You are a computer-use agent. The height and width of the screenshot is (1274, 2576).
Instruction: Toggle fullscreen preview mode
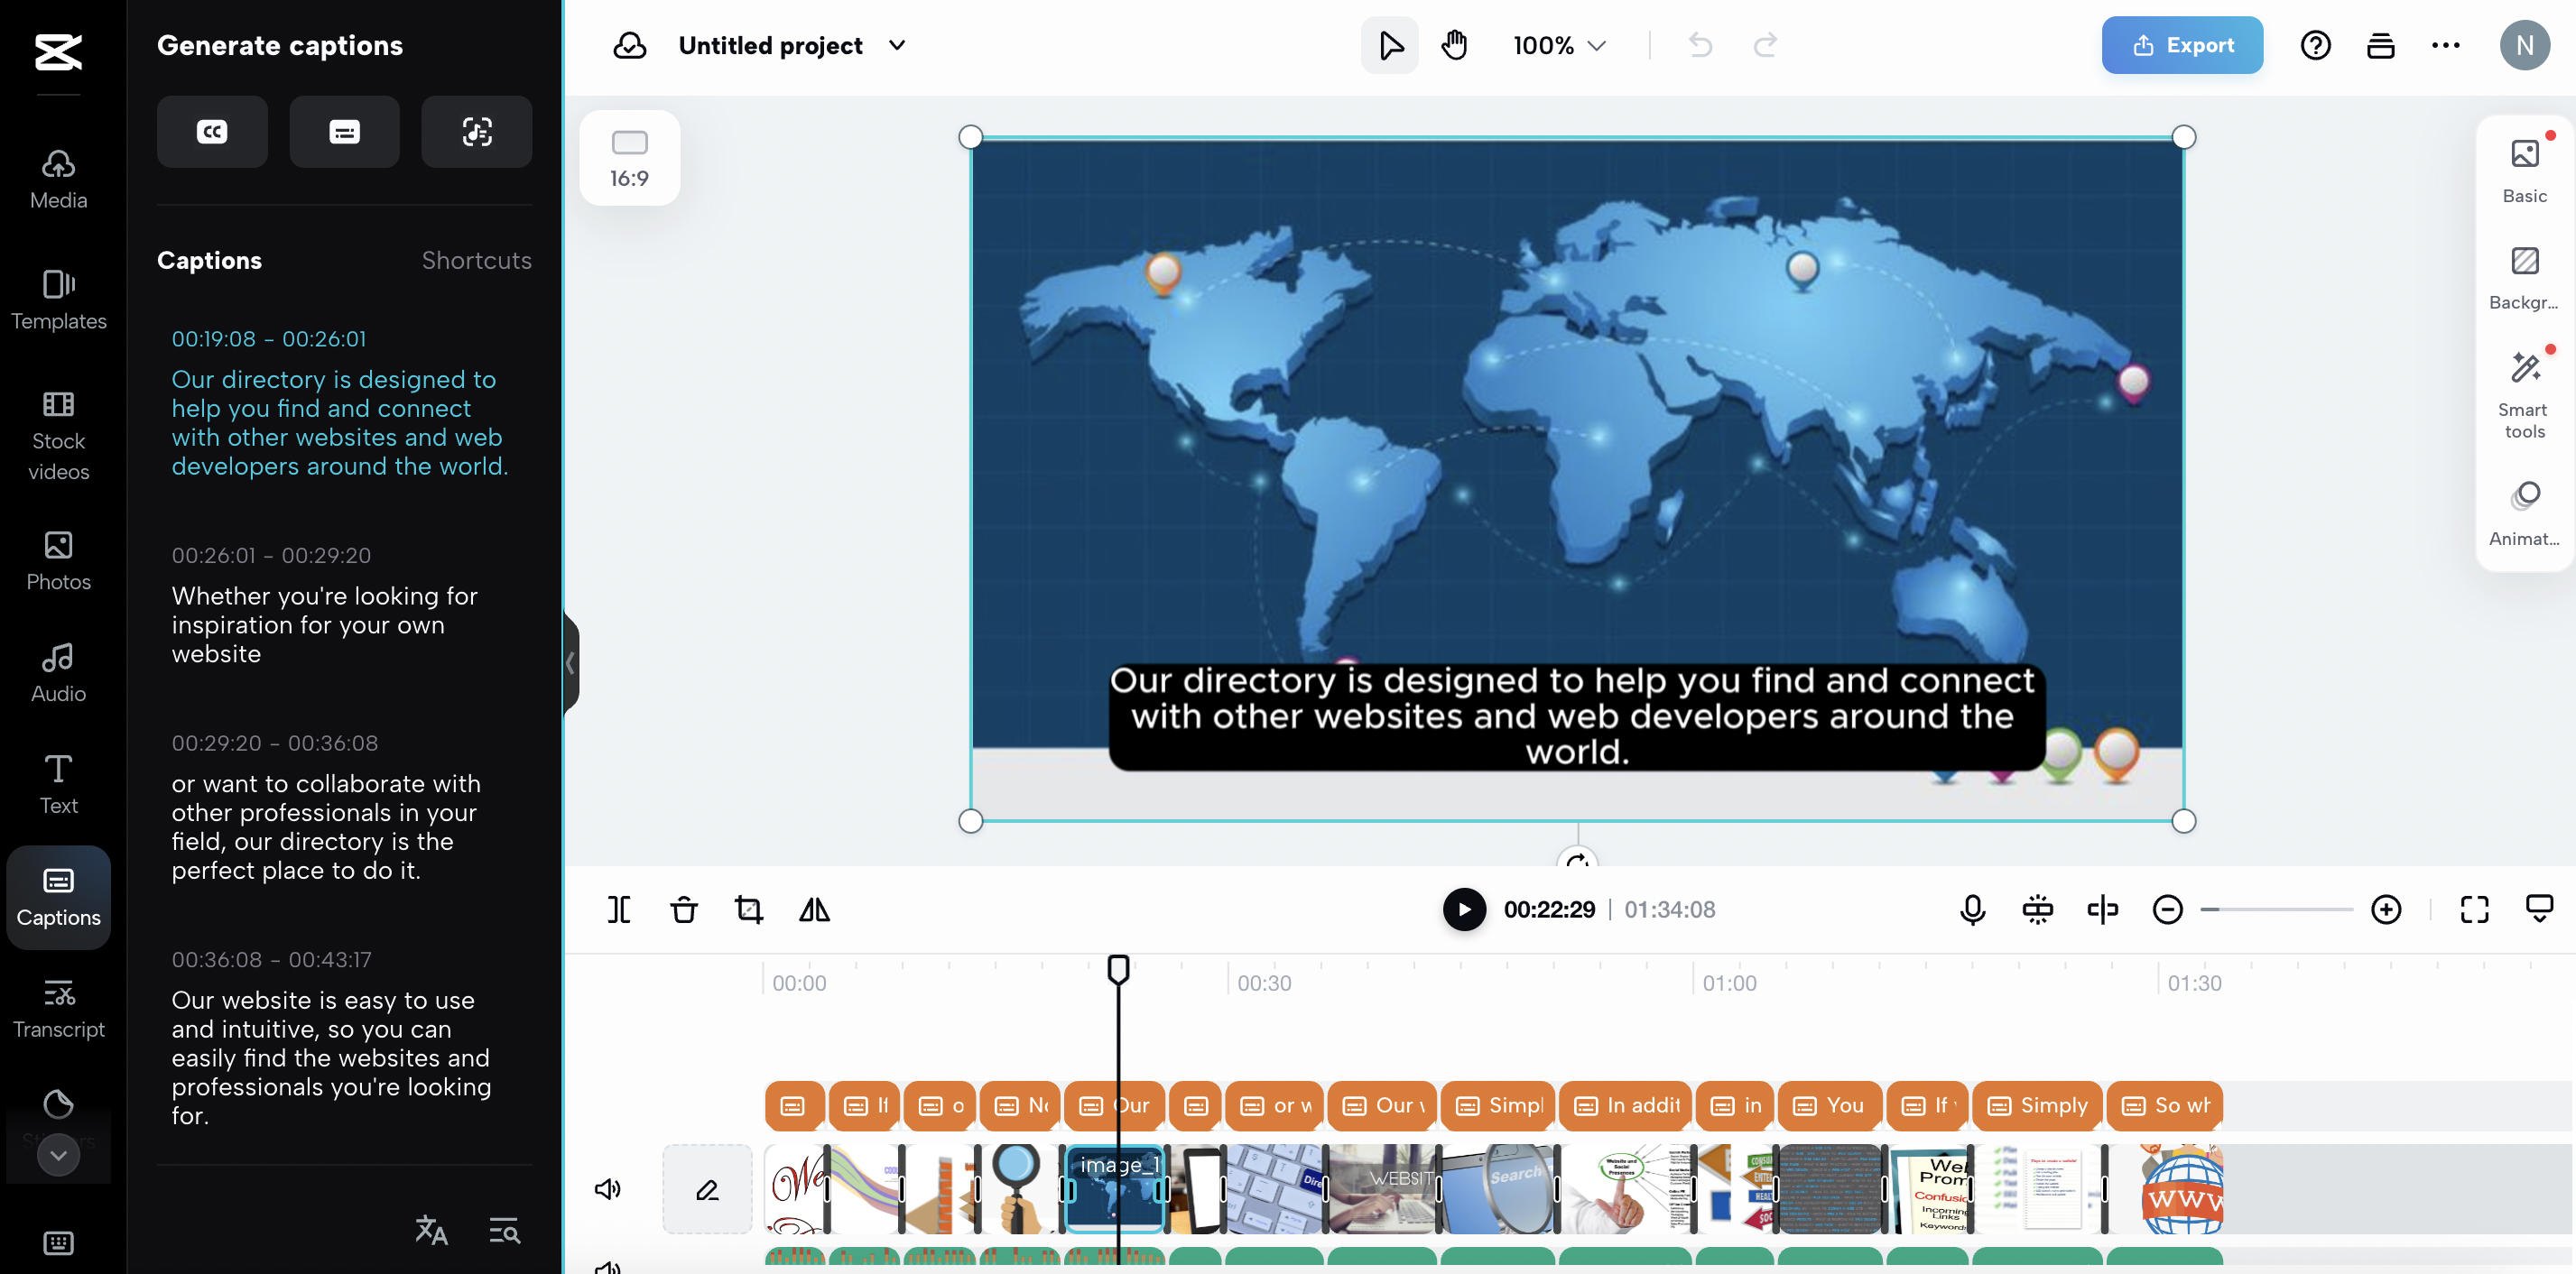pyautogui.click(x=2474, y=909)
